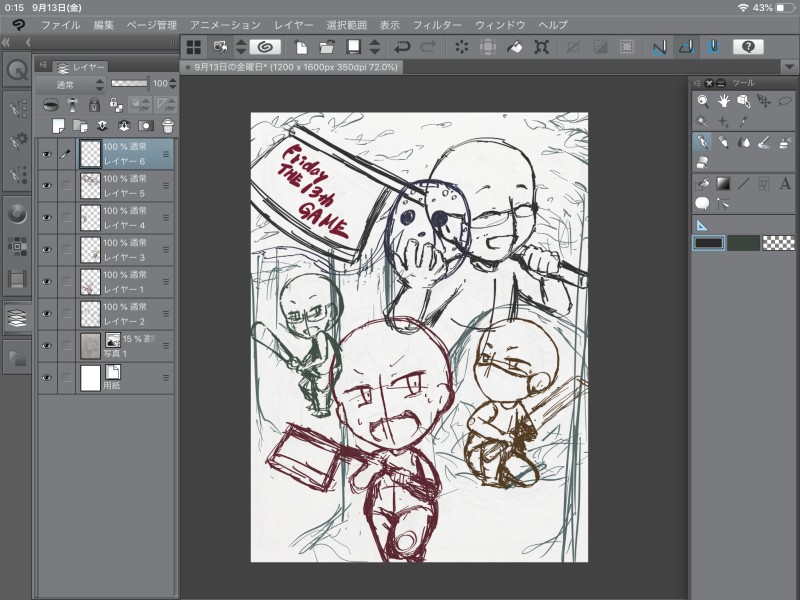Select the Zoom magnifier tool
Viewport: 800px width, 600px height.
point(703,101)
